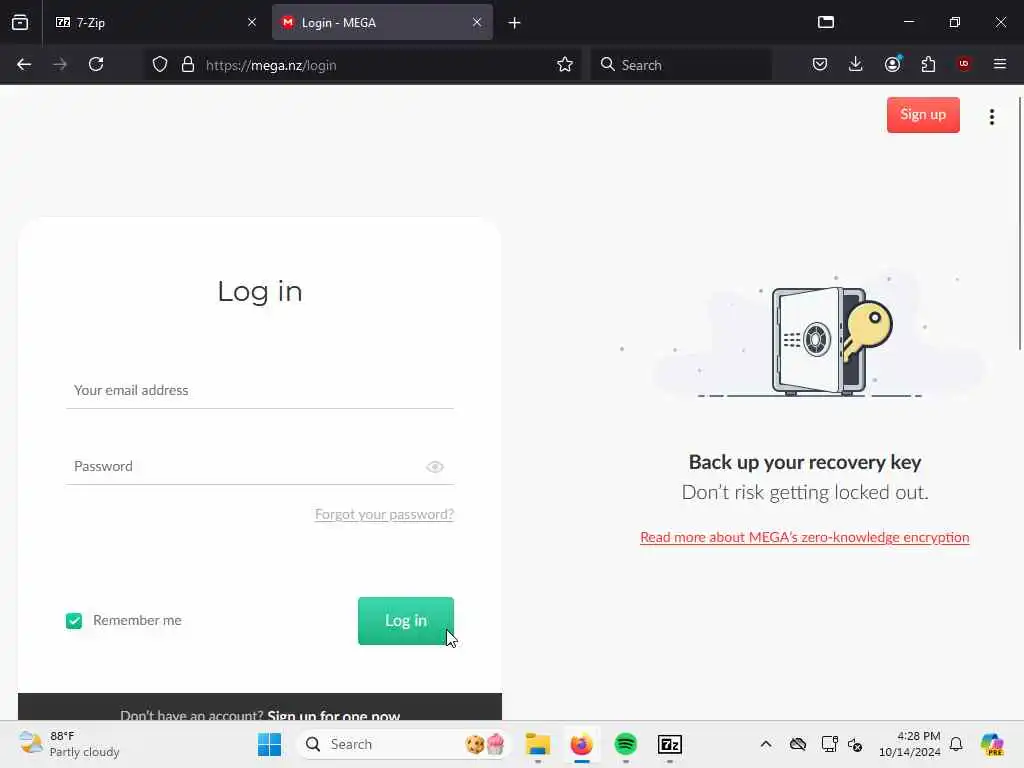Viewport: 1024px width, 768px height.
Task: Click the green Log in button
Action: click(406, 620)
